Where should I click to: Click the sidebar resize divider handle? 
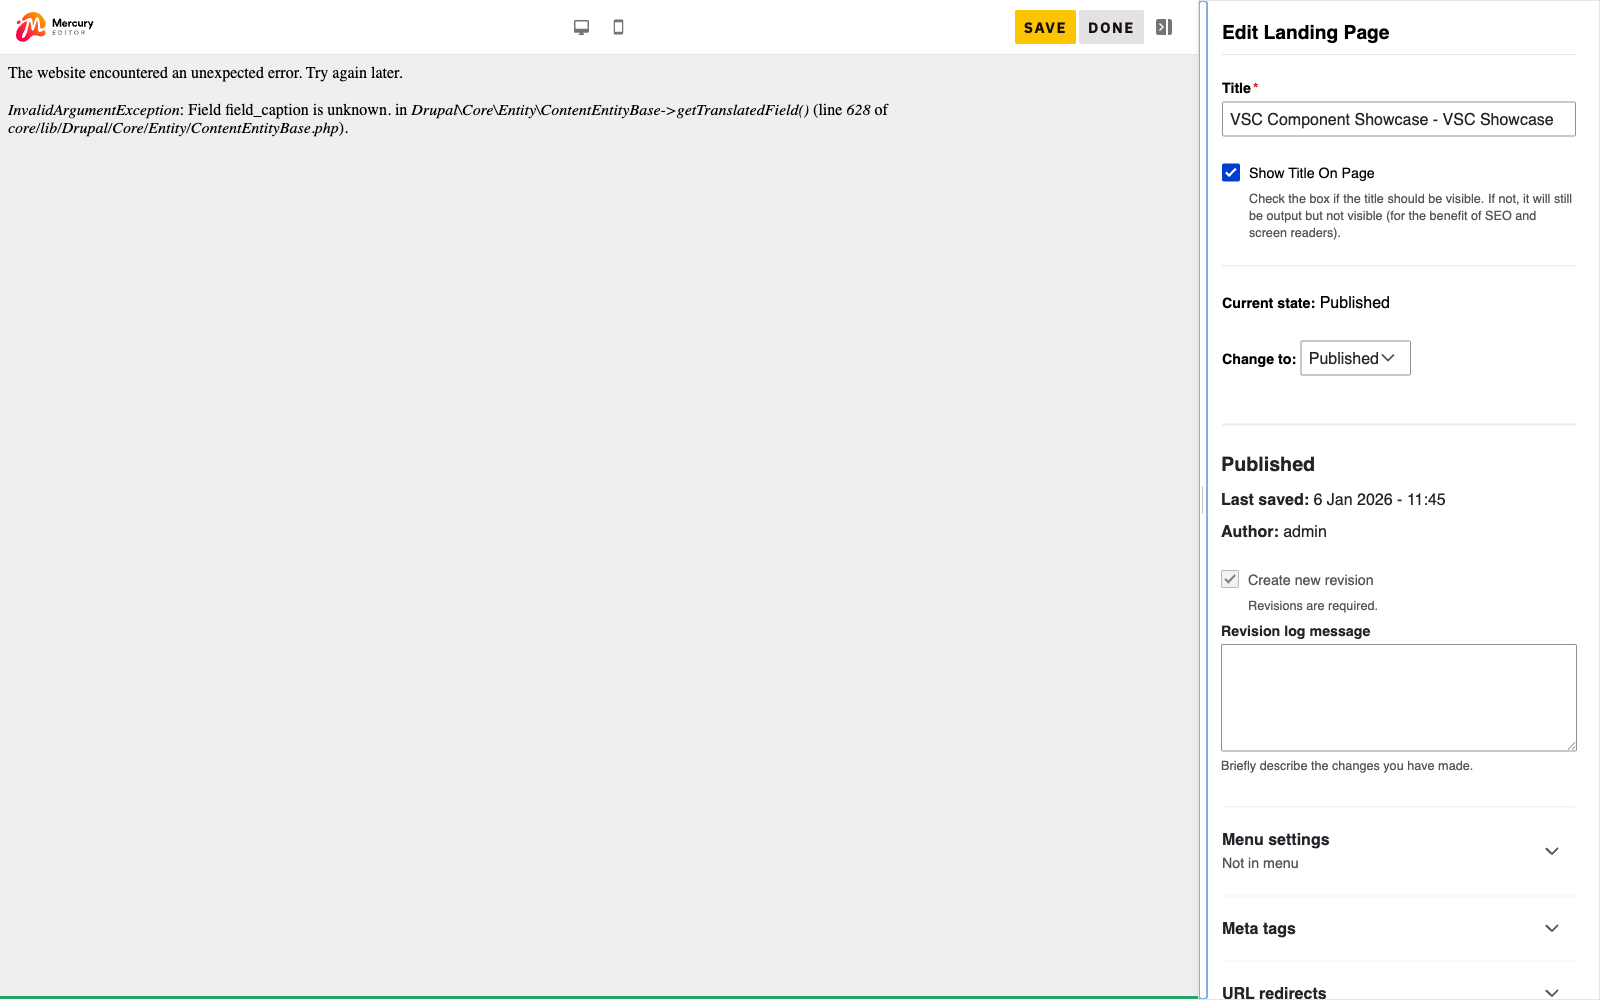pyautogui.click(x=1203, y=500)
